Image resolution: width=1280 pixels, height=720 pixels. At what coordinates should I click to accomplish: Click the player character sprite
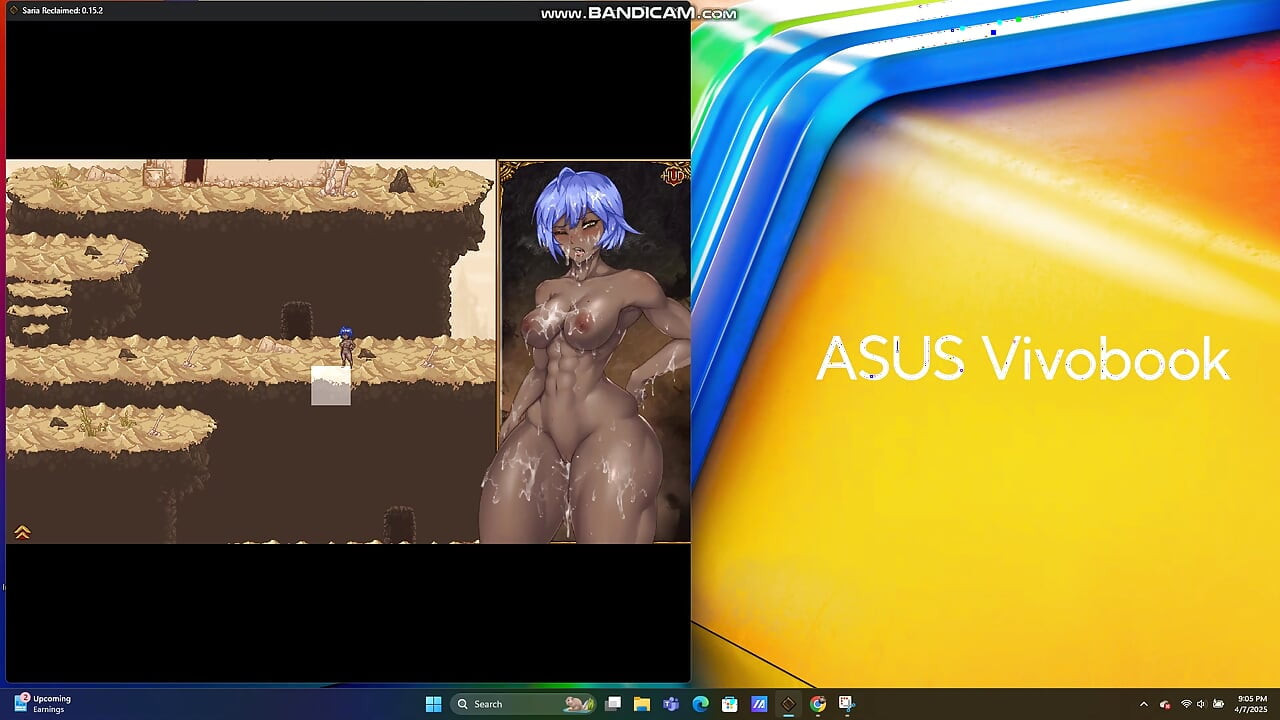coord(346,346)
